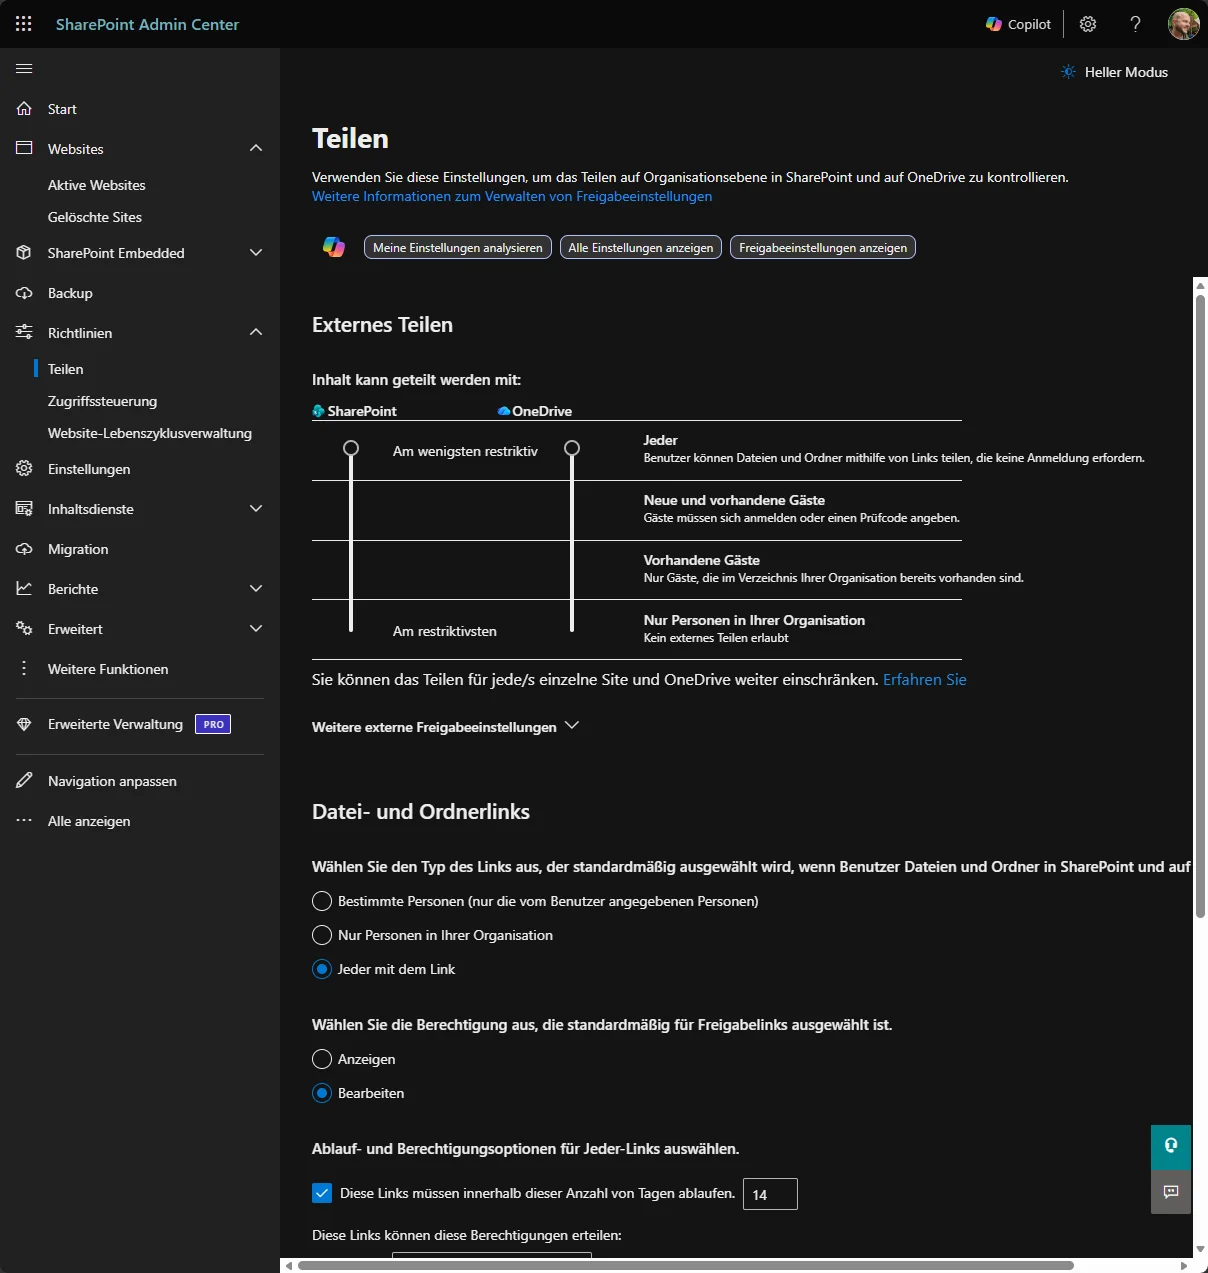The width and height of the screenshot is (1208, 1273).
Task: Click the help question mark icon
Action: point(1135,24)
